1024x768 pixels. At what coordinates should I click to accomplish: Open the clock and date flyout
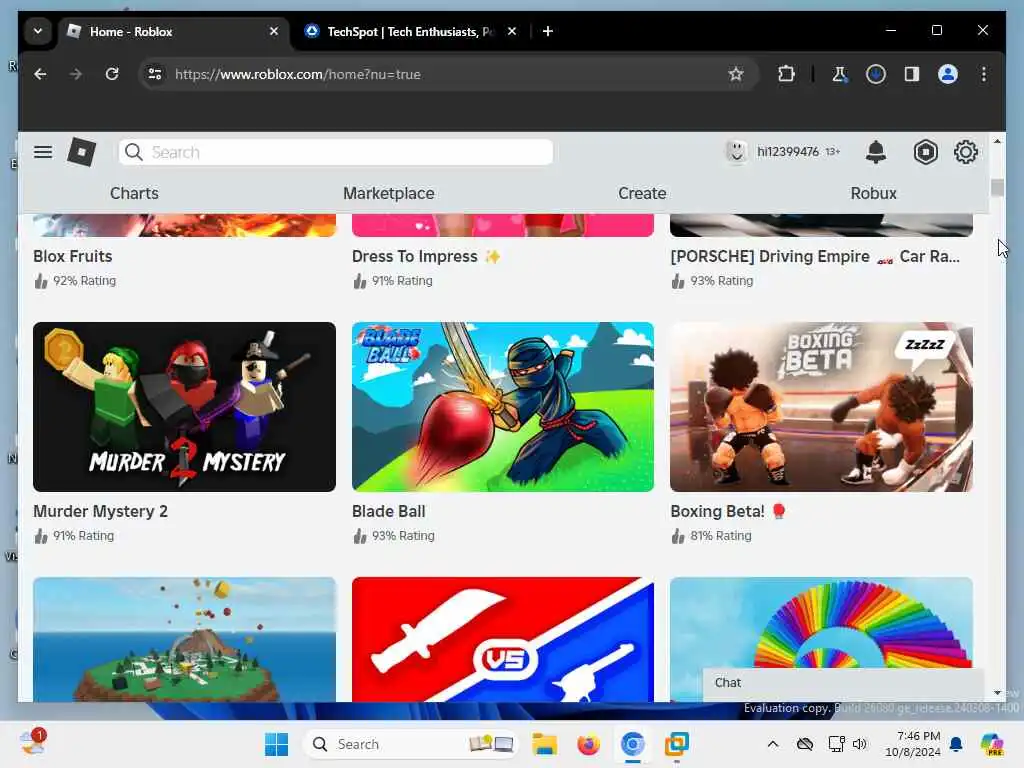pyautogui.click(x=912, y=744)
